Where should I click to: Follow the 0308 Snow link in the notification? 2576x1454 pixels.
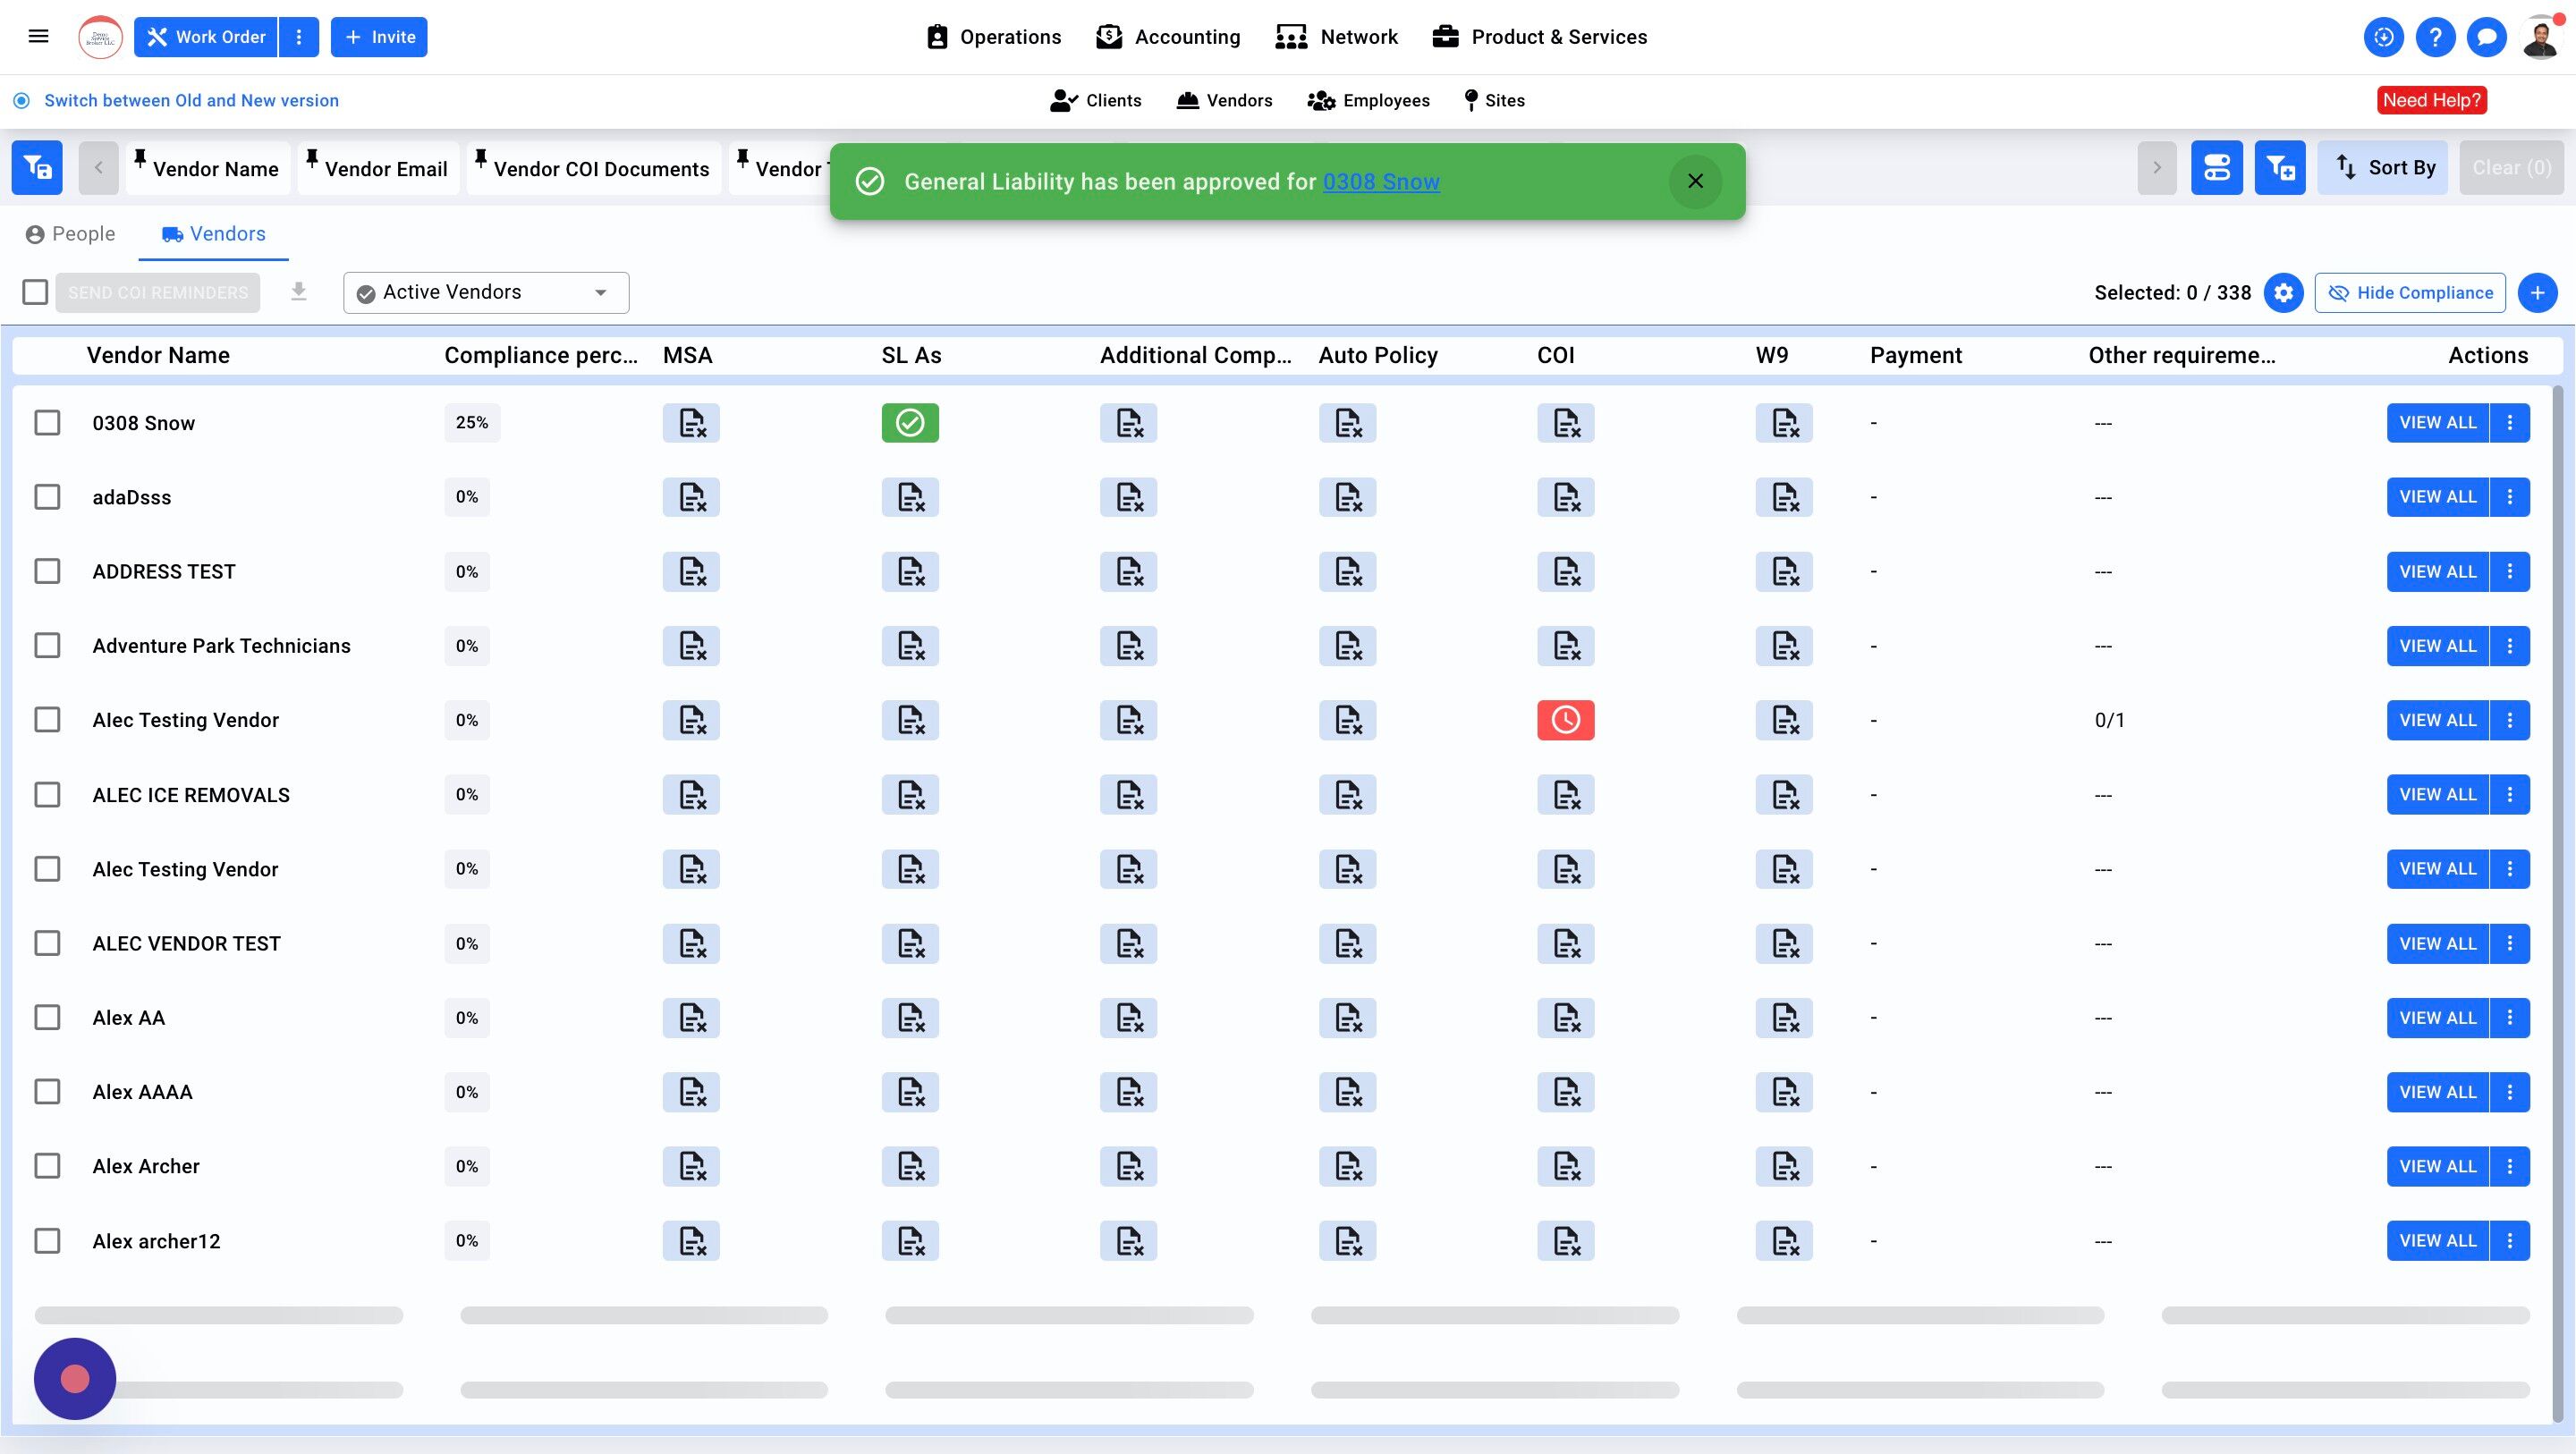pyautogui.click(x=1381, y=181)
